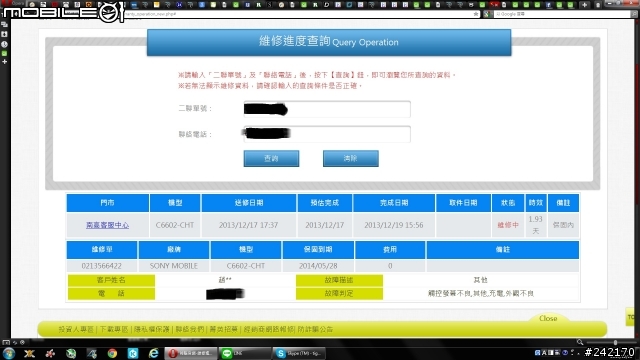The height and width of the screenshot is (360, 640).
Task: Click the topmost Opera sidebar panel icon
Action: point(4,25)
